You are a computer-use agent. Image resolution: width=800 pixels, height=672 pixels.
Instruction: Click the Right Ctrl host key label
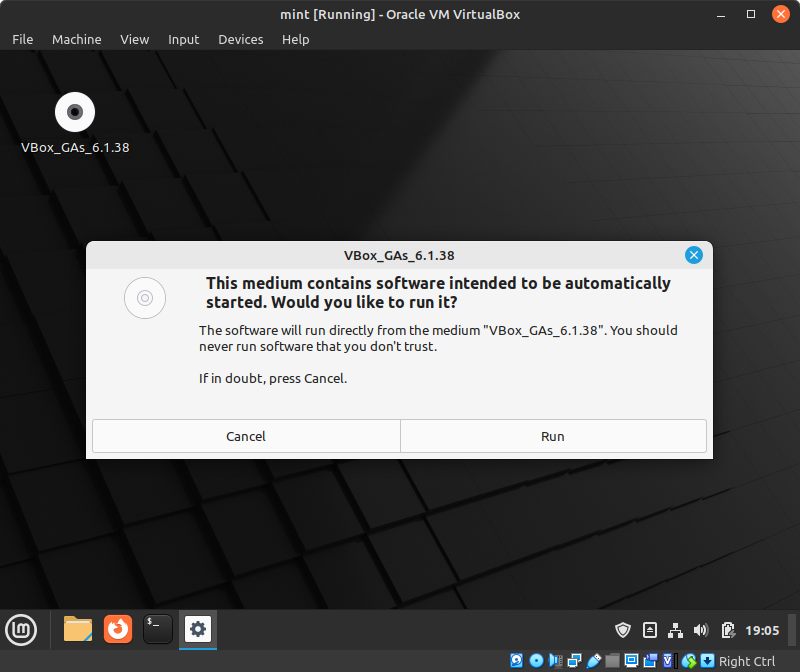coord(747,661)
